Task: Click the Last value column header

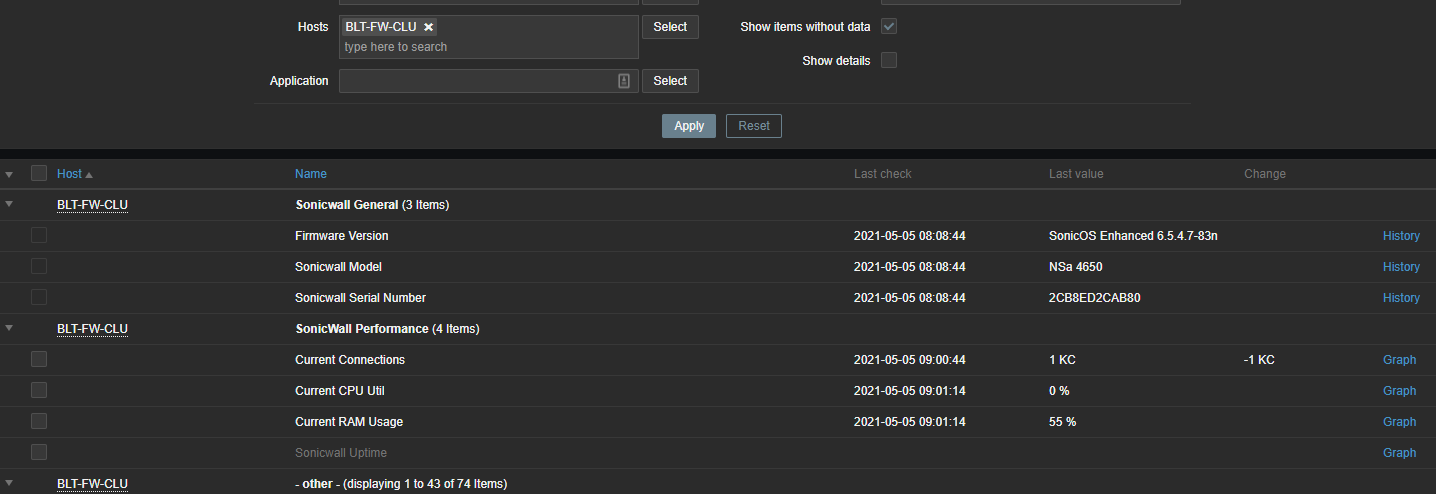Action: tap(1076, 174)
